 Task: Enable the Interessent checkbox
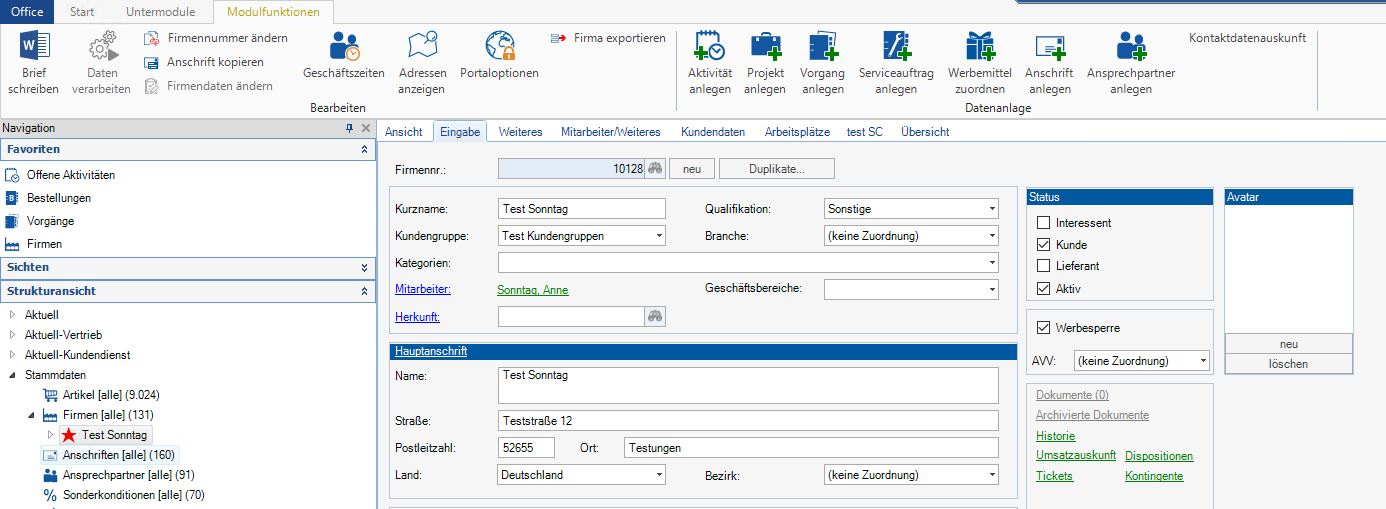pos(1044,223)
